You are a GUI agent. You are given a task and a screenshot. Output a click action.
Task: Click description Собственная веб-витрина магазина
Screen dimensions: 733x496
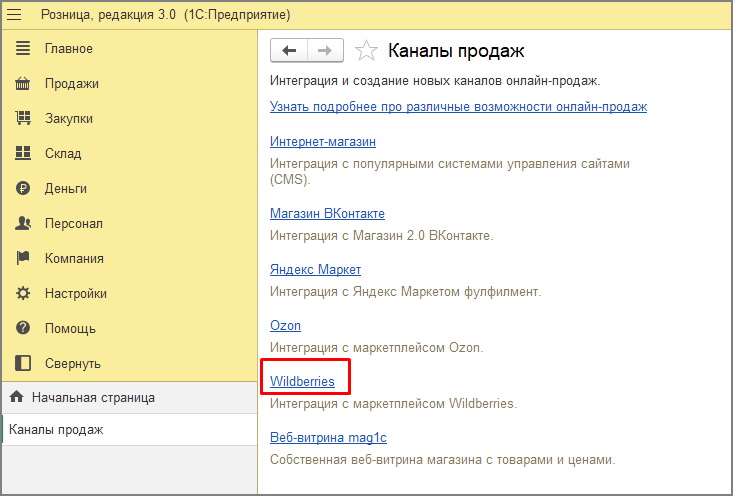442,459
